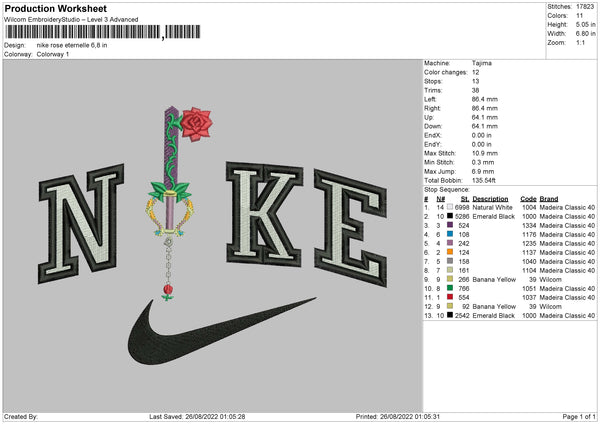Click the black swatch in stop row 2
This screenshot has width=600, height=424.
click(450, 216)
